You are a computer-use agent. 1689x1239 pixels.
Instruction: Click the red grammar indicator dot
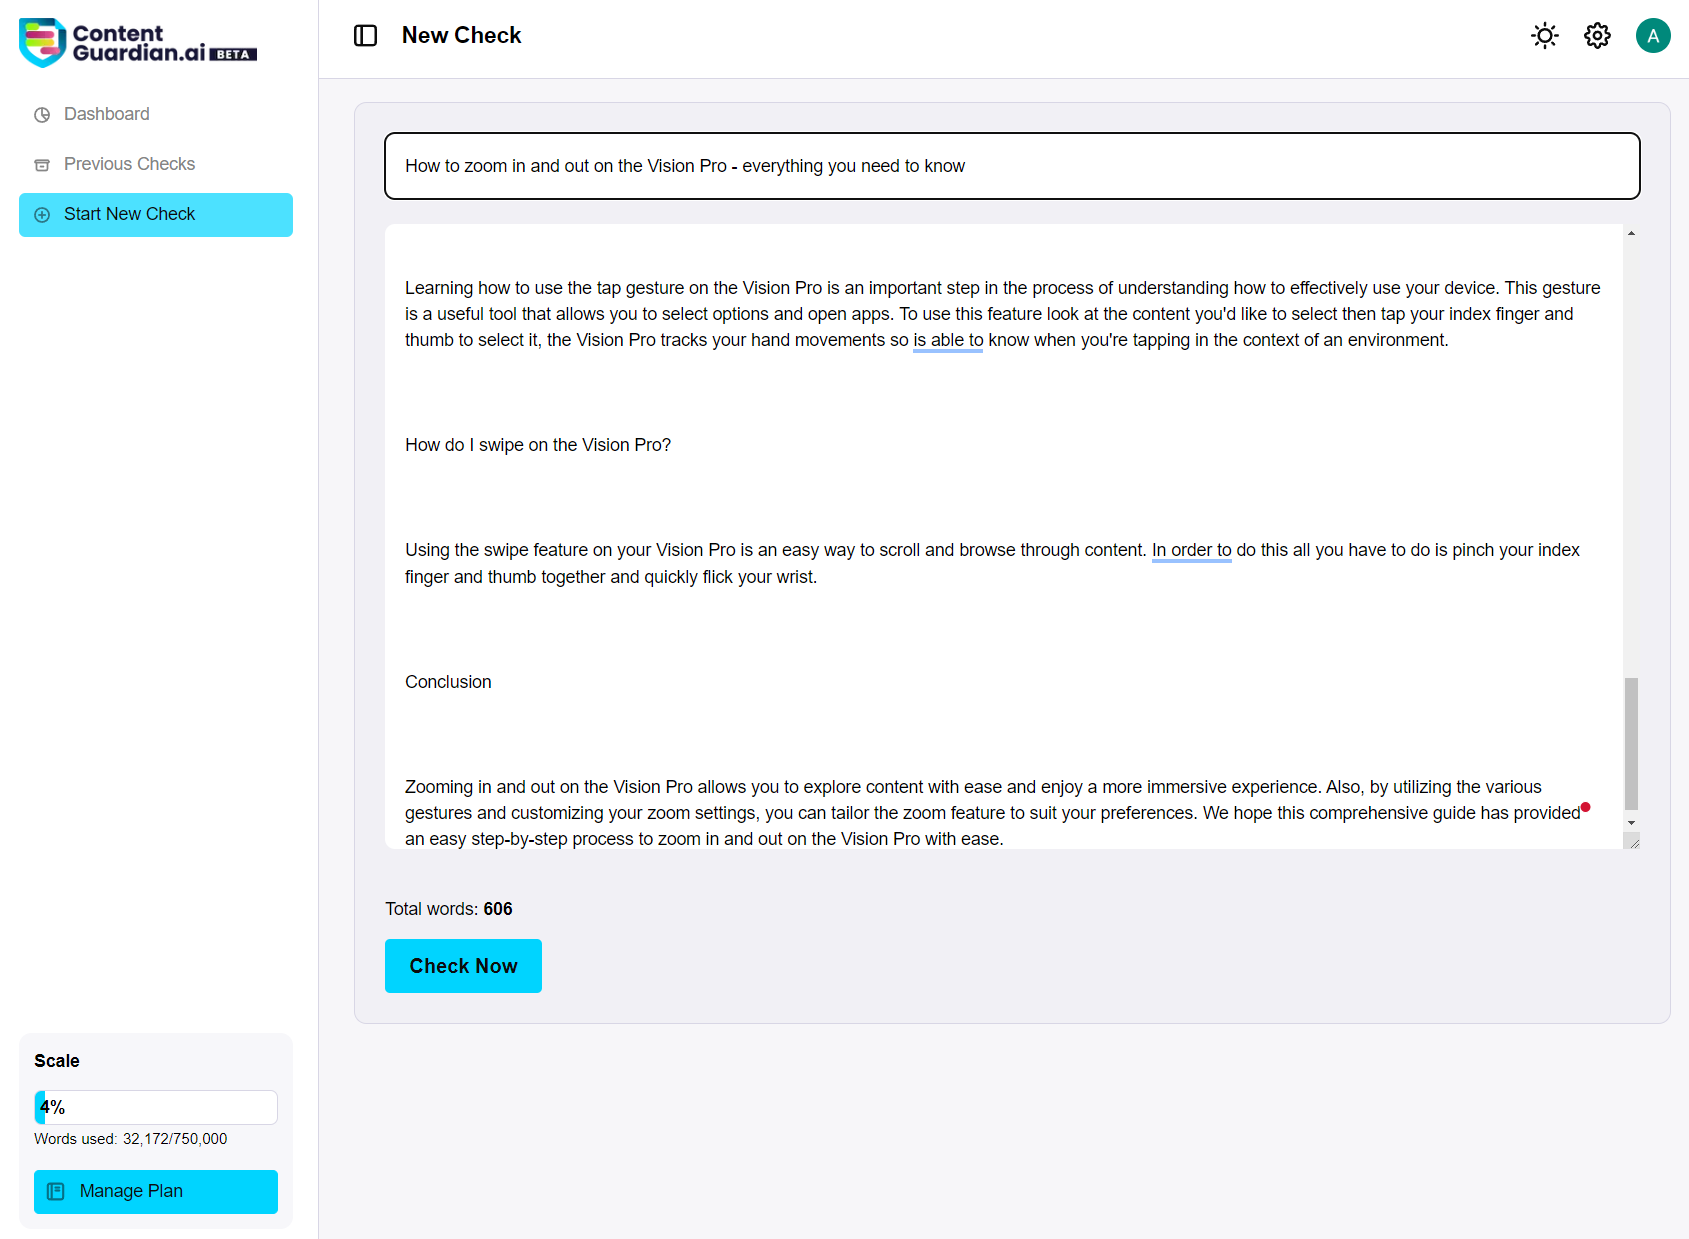pos(1585,807)
